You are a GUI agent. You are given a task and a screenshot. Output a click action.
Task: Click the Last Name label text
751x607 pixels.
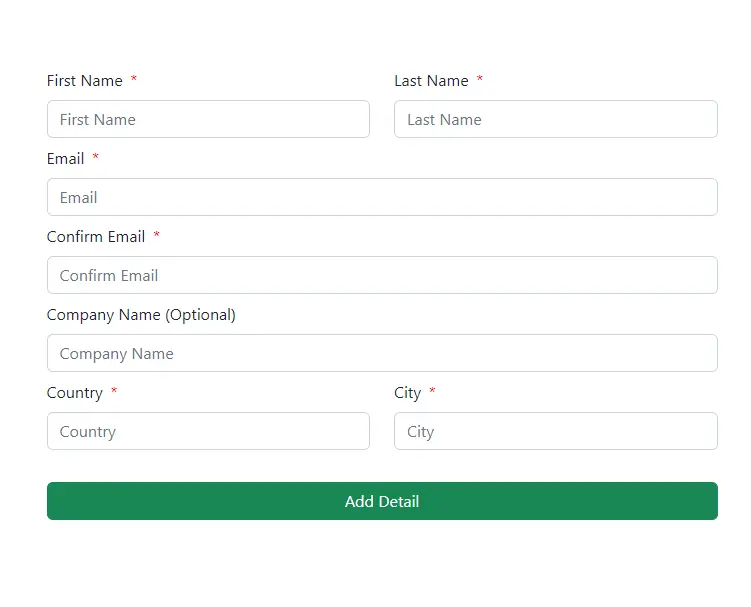point(431,80)
